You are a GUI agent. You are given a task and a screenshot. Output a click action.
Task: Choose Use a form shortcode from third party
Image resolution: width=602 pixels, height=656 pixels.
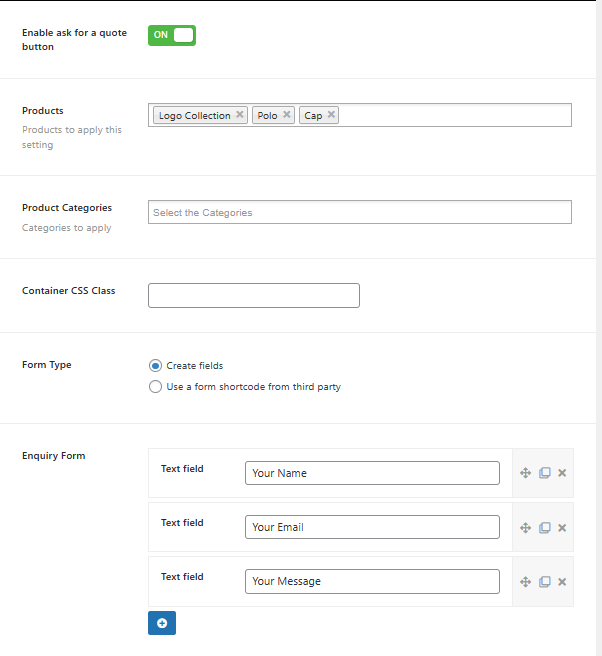pyautogui.click(x=155, y=386)
